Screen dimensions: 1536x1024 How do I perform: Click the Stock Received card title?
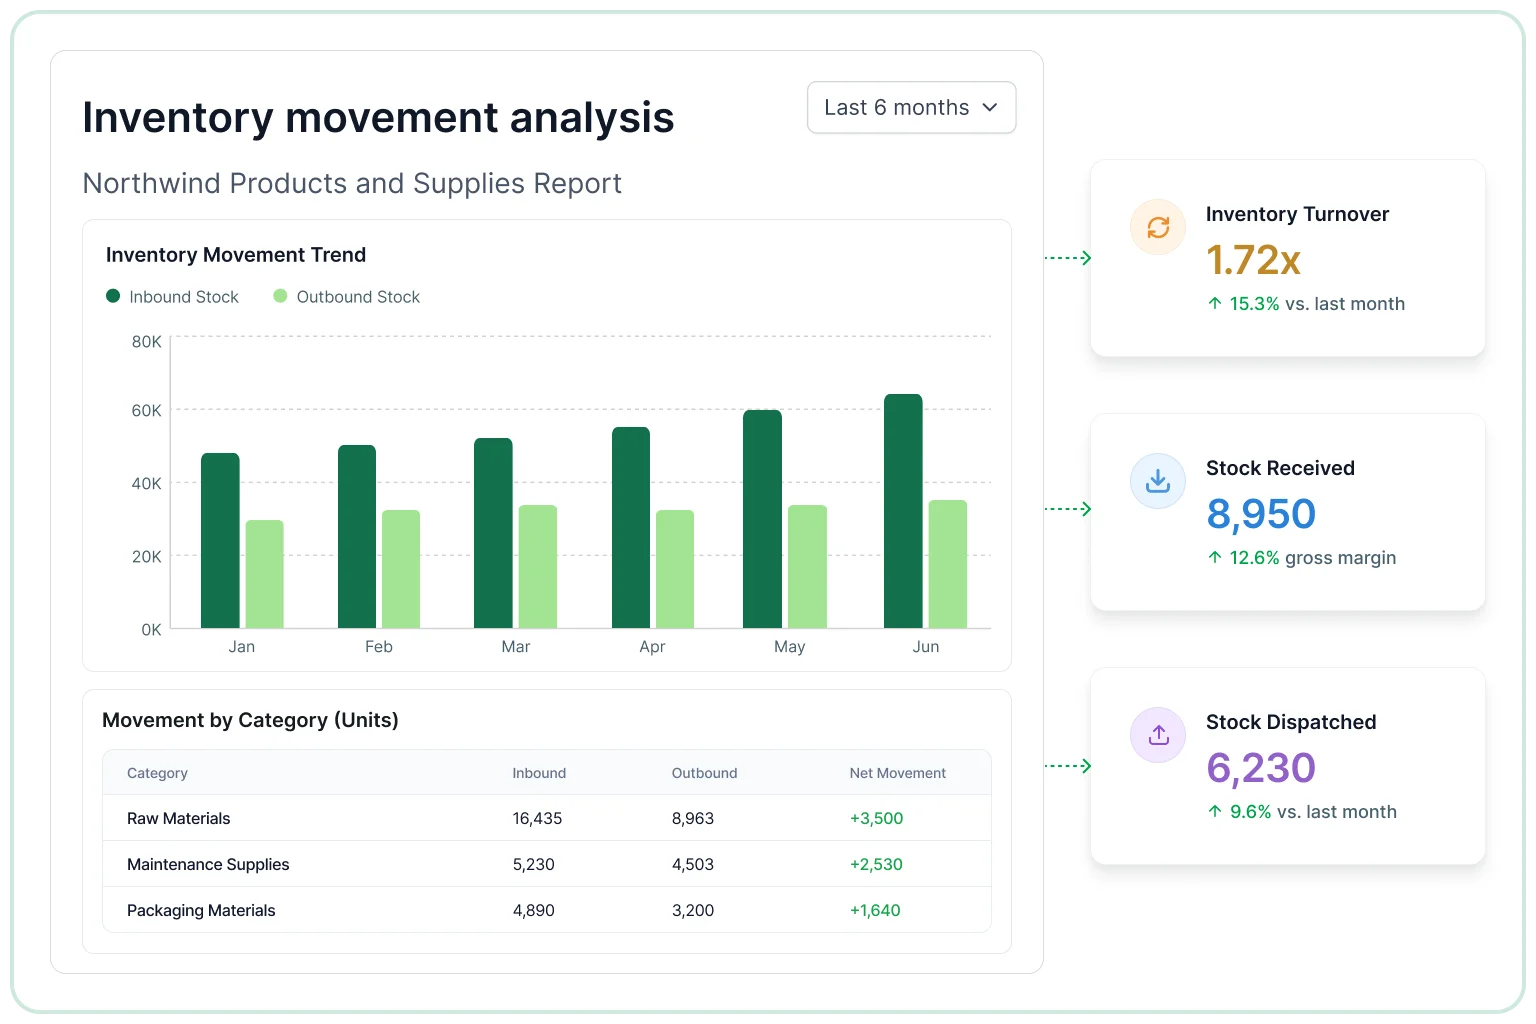point(1280,468)
